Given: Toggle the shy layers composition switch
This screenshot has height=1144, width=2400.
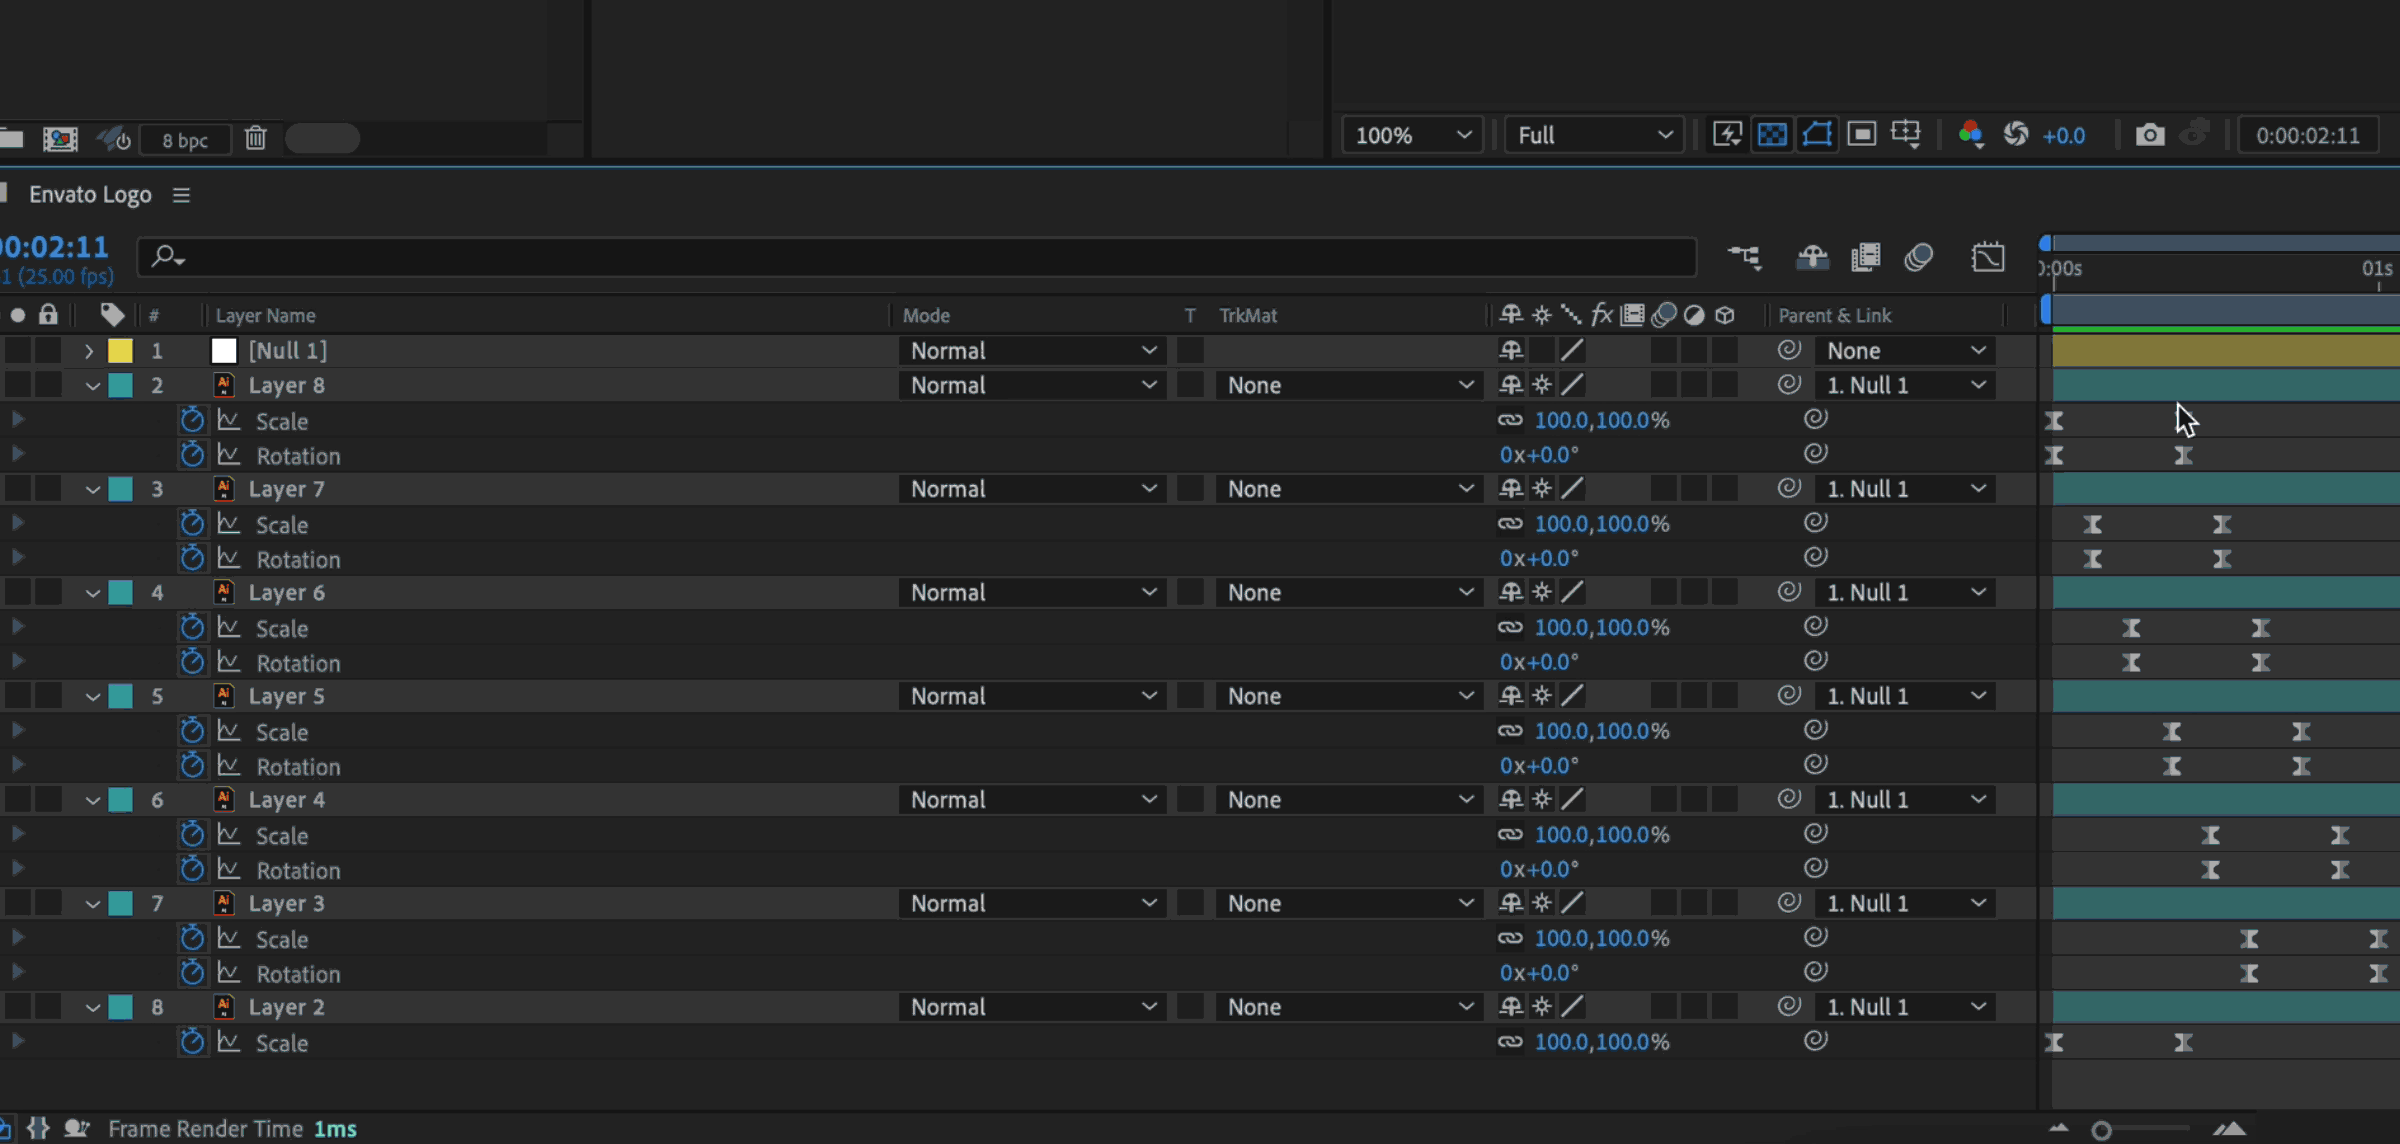Looking at the screenshot, I should [x=1812, y=257].
